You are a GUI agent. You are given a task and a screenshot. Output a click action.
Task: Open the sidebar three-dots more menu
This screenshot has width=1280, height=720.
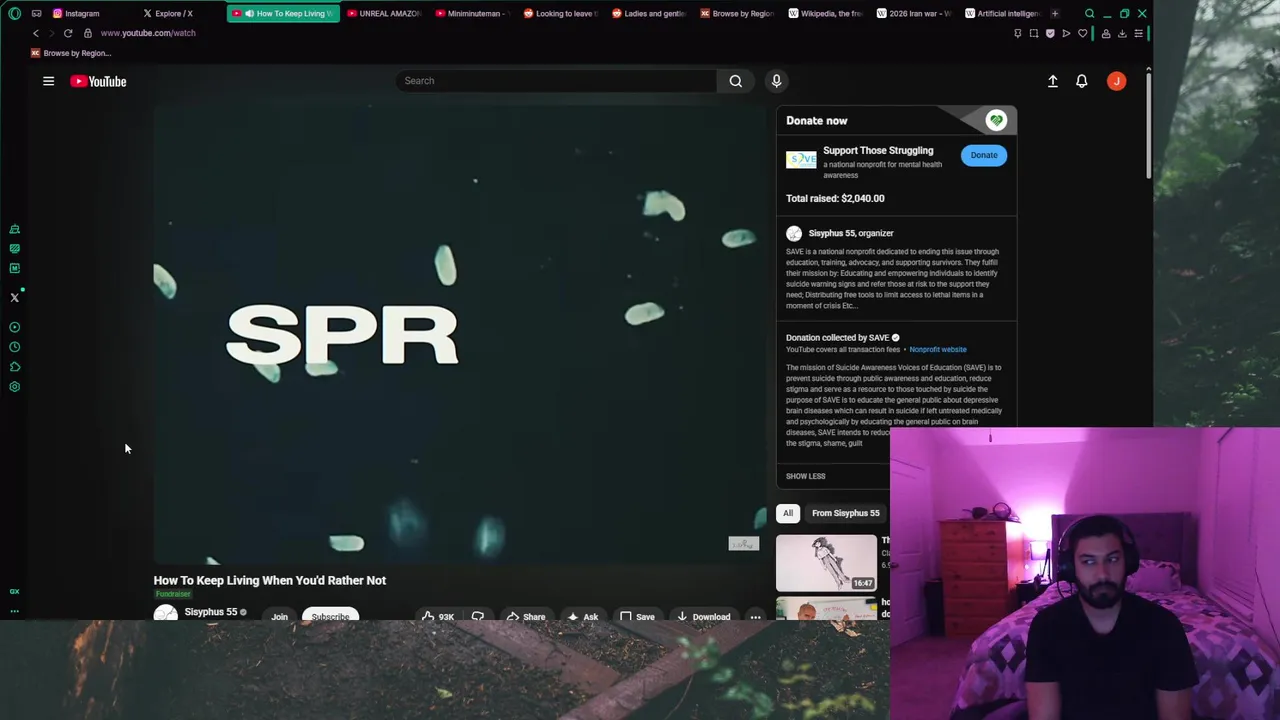[14, 610]
